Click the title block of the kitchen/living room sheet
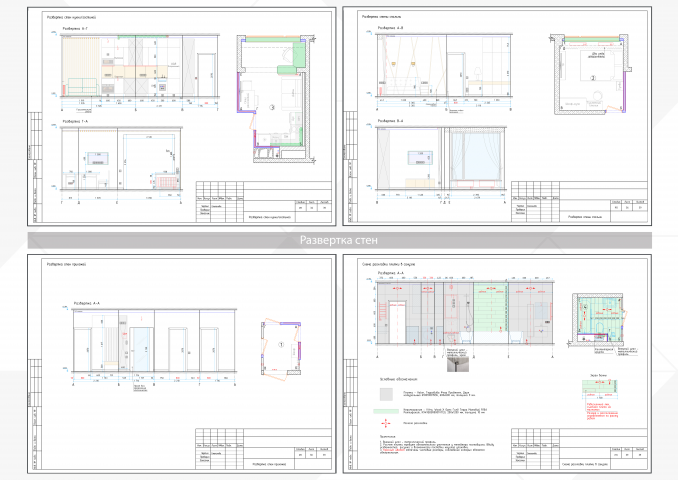 [x=264, y=202]
